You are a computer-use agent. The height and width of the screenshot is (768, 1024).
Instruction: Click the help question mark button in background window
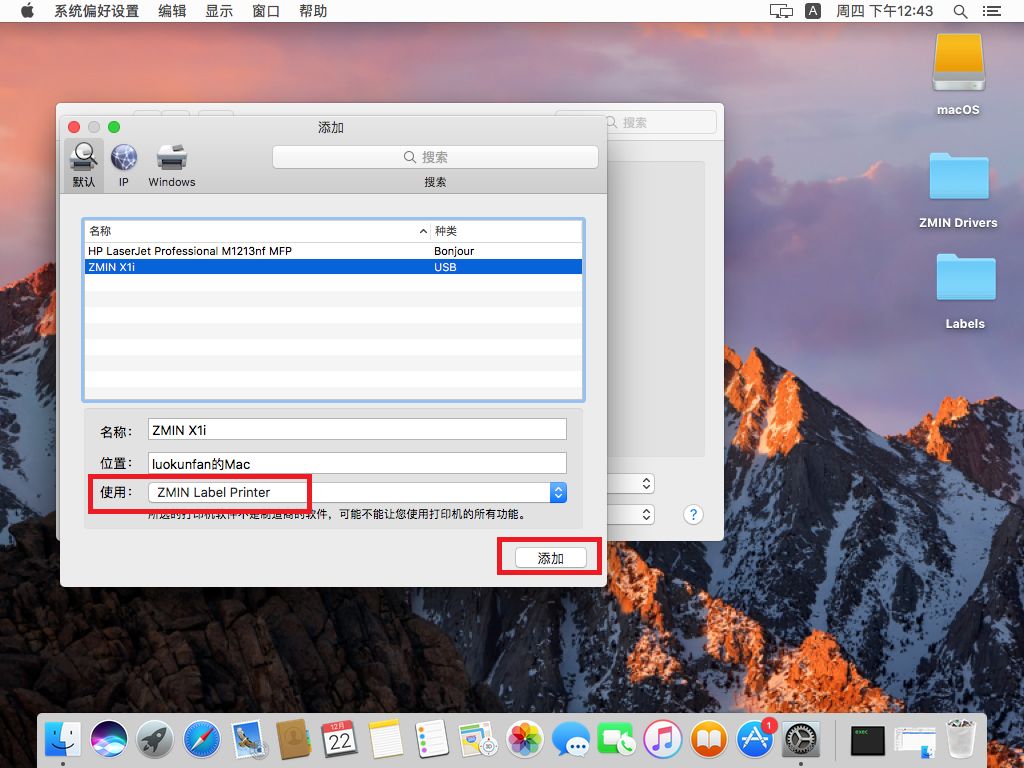click(694, 515)
